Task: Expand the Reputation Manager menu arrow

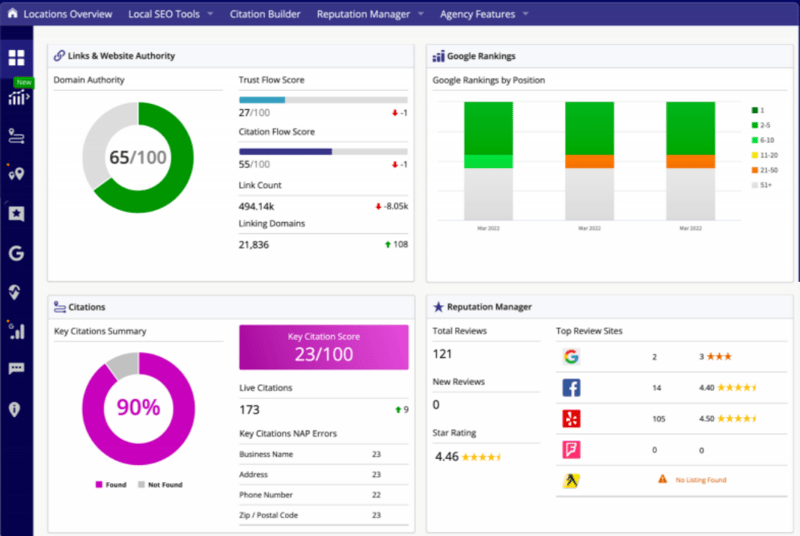Action: [x=421, y=14]
